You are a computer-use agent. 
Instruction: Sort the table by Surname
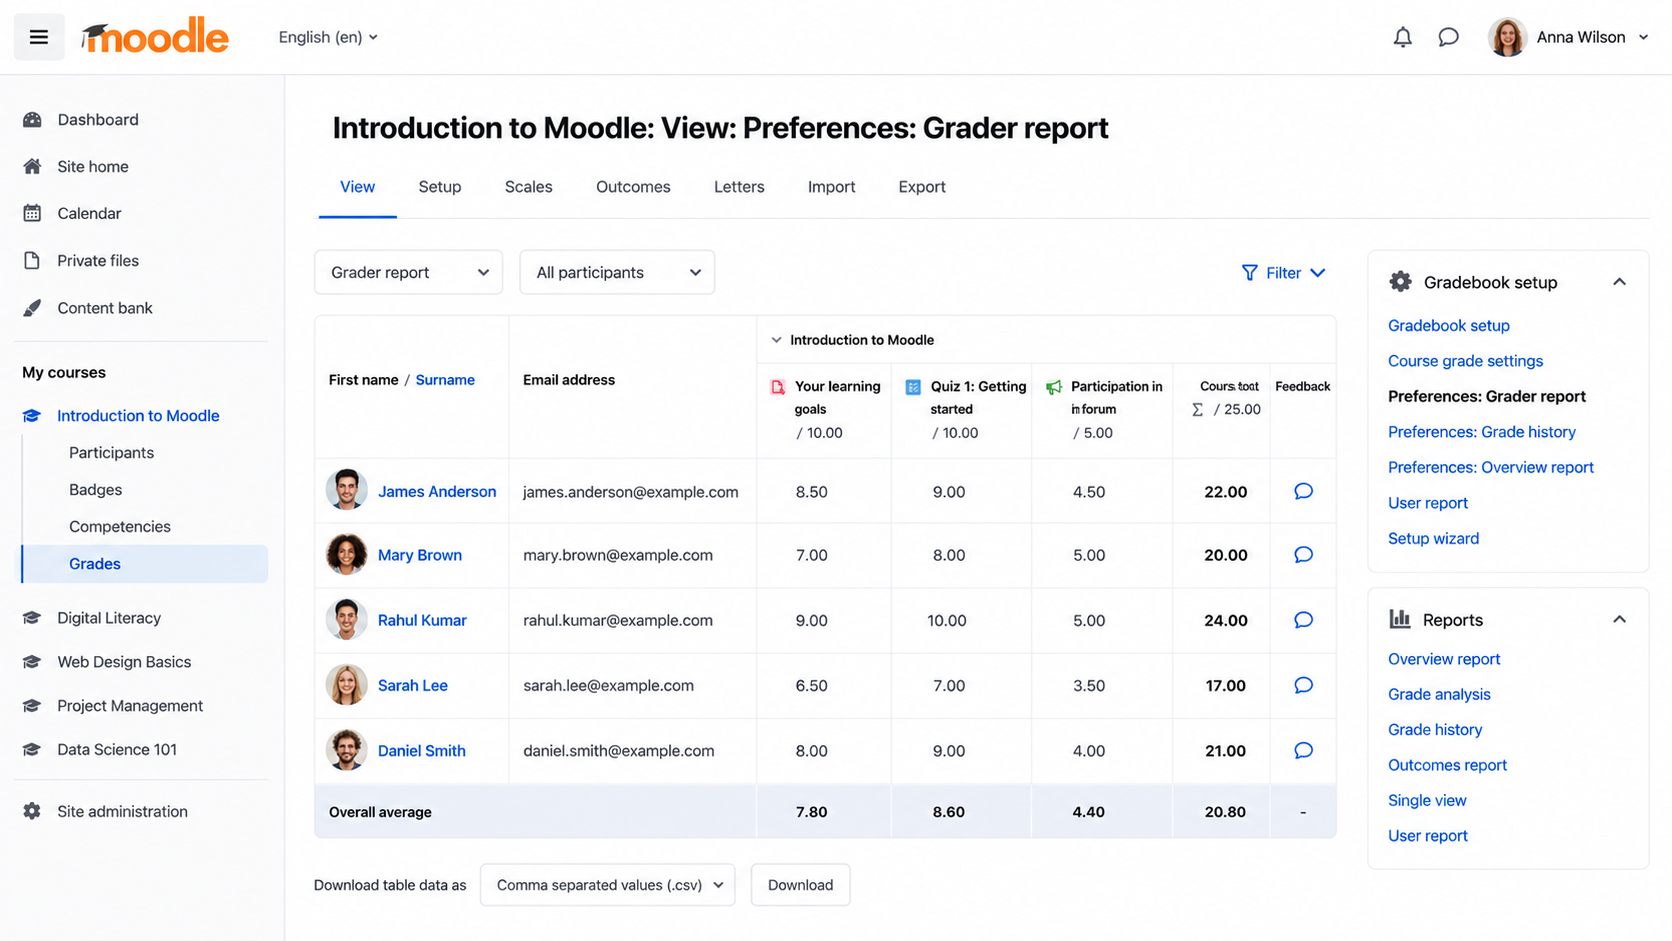pos(445,380)
